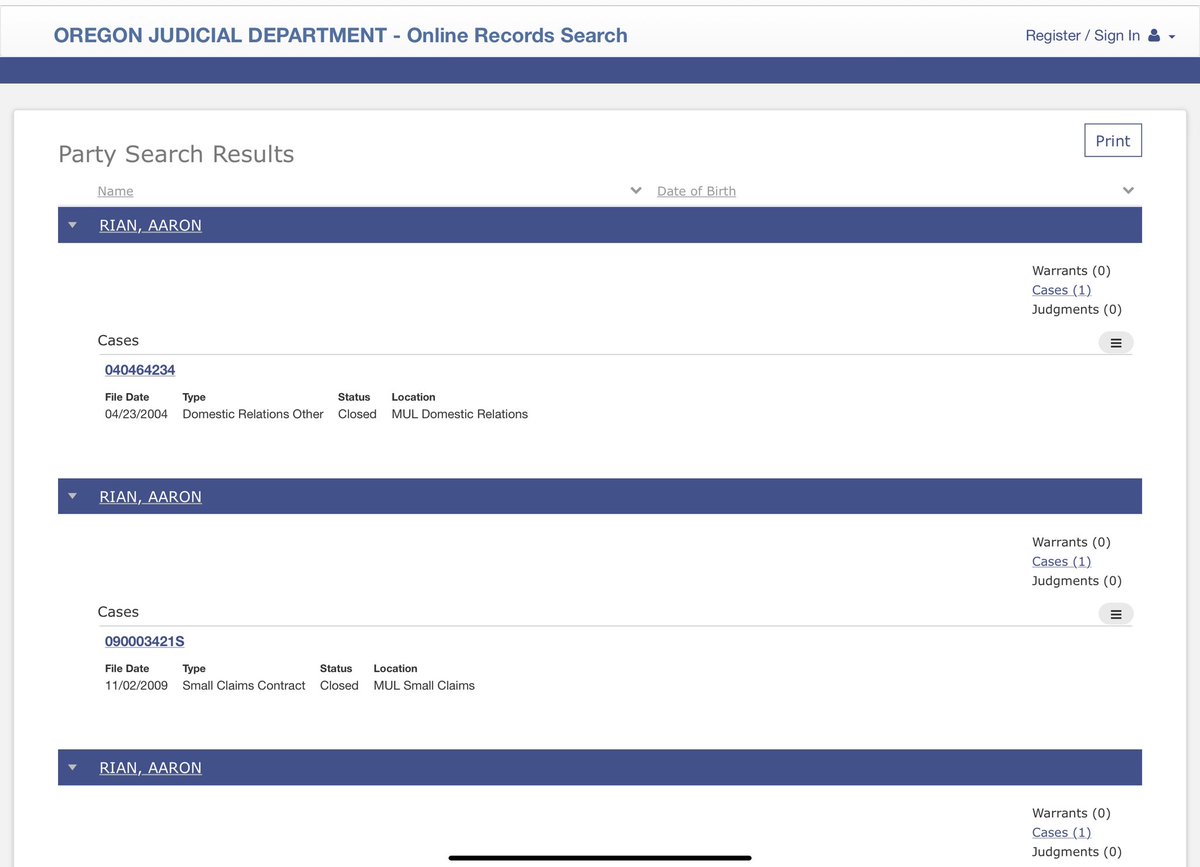Expand the Register / Sign In dropdown caret
The height and width of the screenshot is (867, 1200).
pyautogui.click(x=1172, y=36)
